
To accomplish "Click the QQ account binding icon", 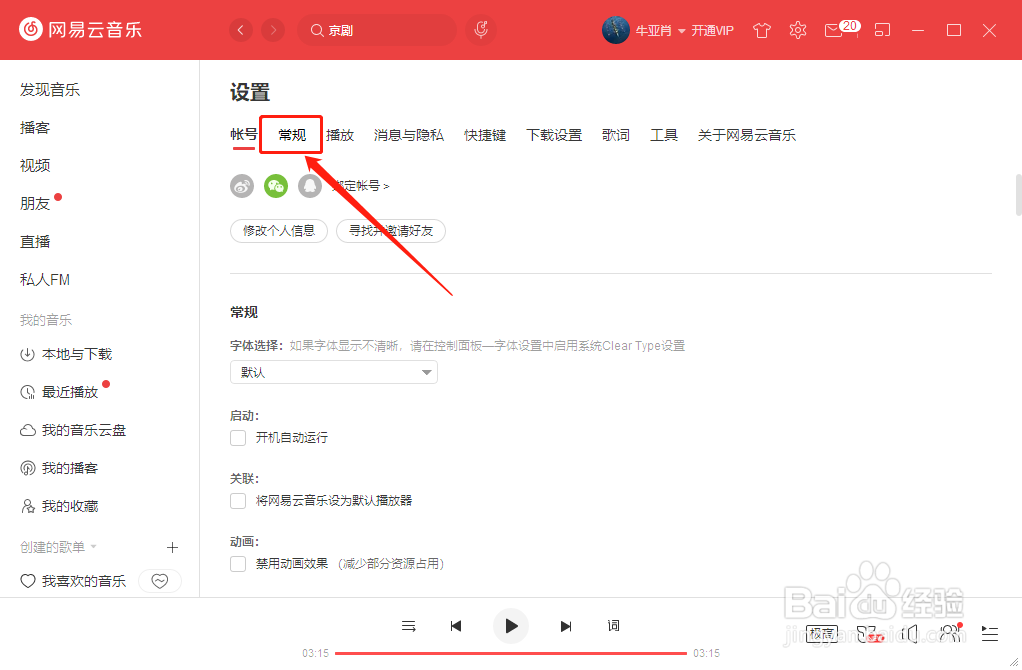I will click(x=310, y=186).
